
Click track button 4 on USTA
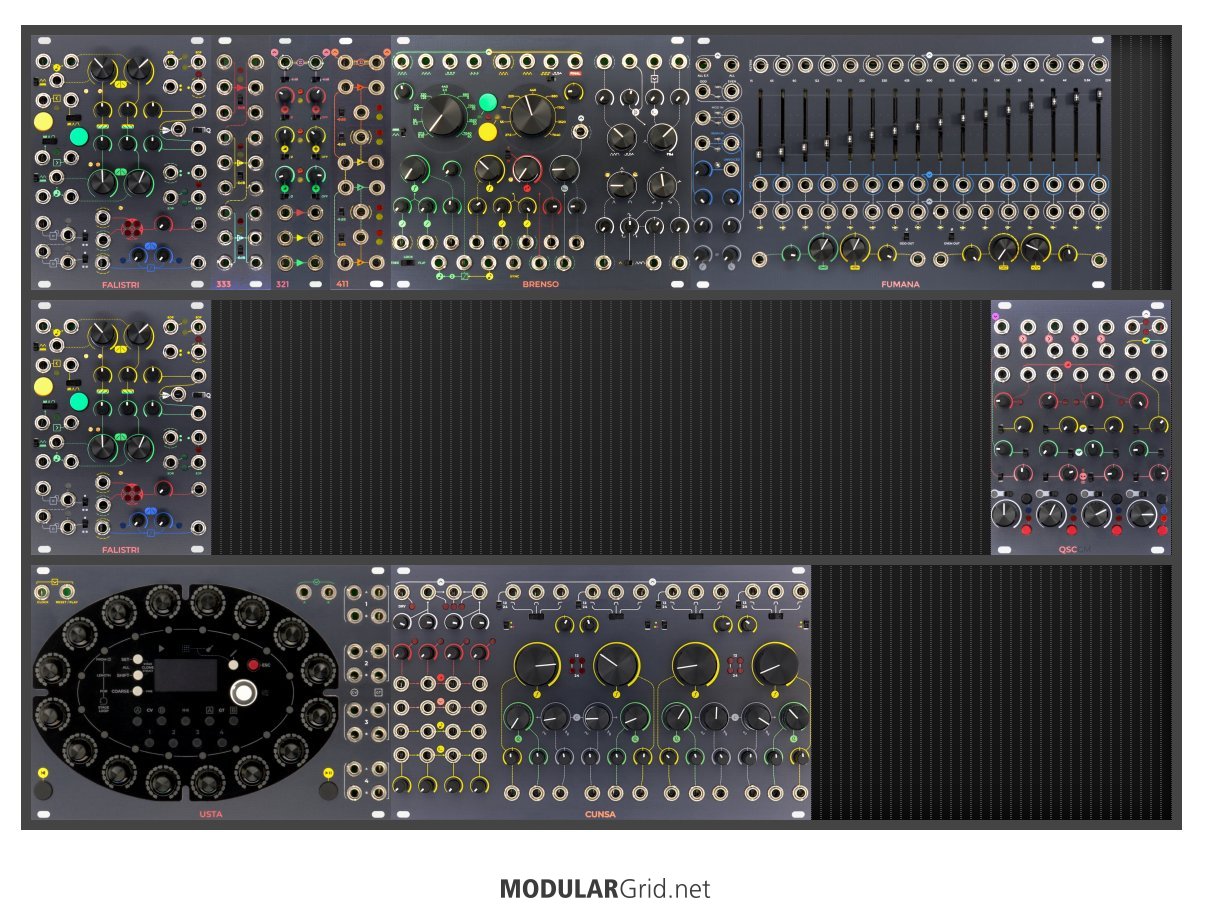pos(222,743)
